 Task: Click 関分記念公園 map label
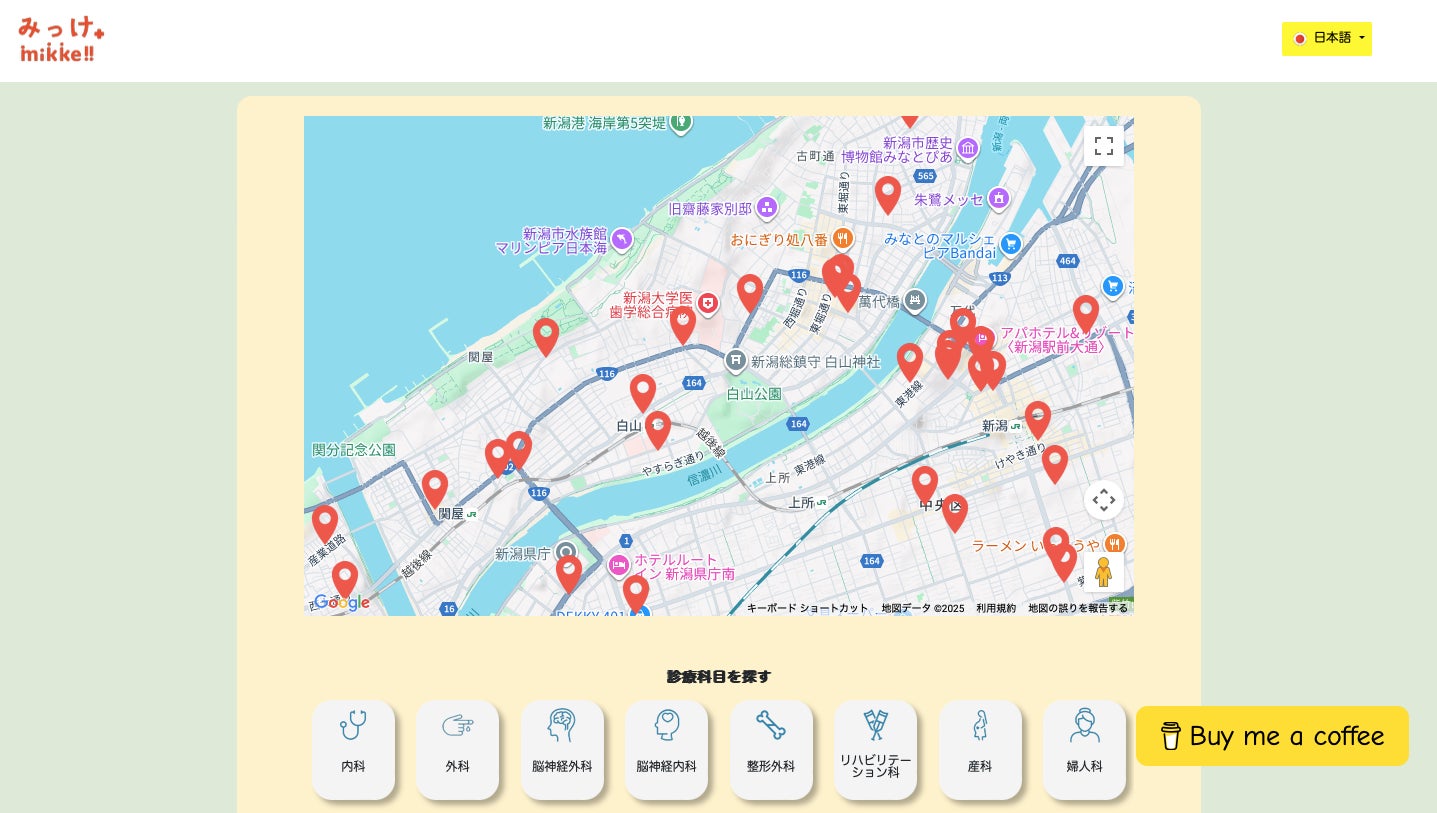click(354, 450)
